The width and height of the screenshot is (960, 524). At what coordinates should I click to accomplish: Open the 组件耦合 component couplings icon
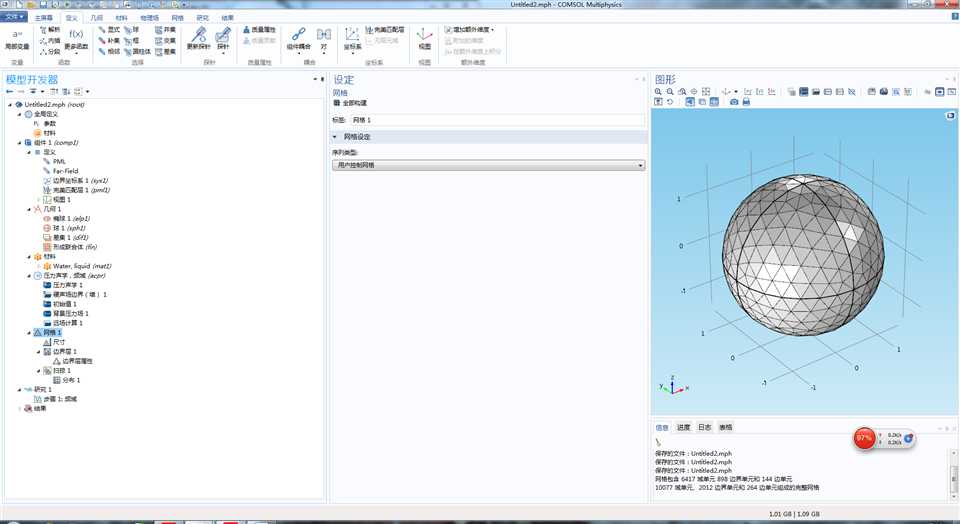point(299,38)
